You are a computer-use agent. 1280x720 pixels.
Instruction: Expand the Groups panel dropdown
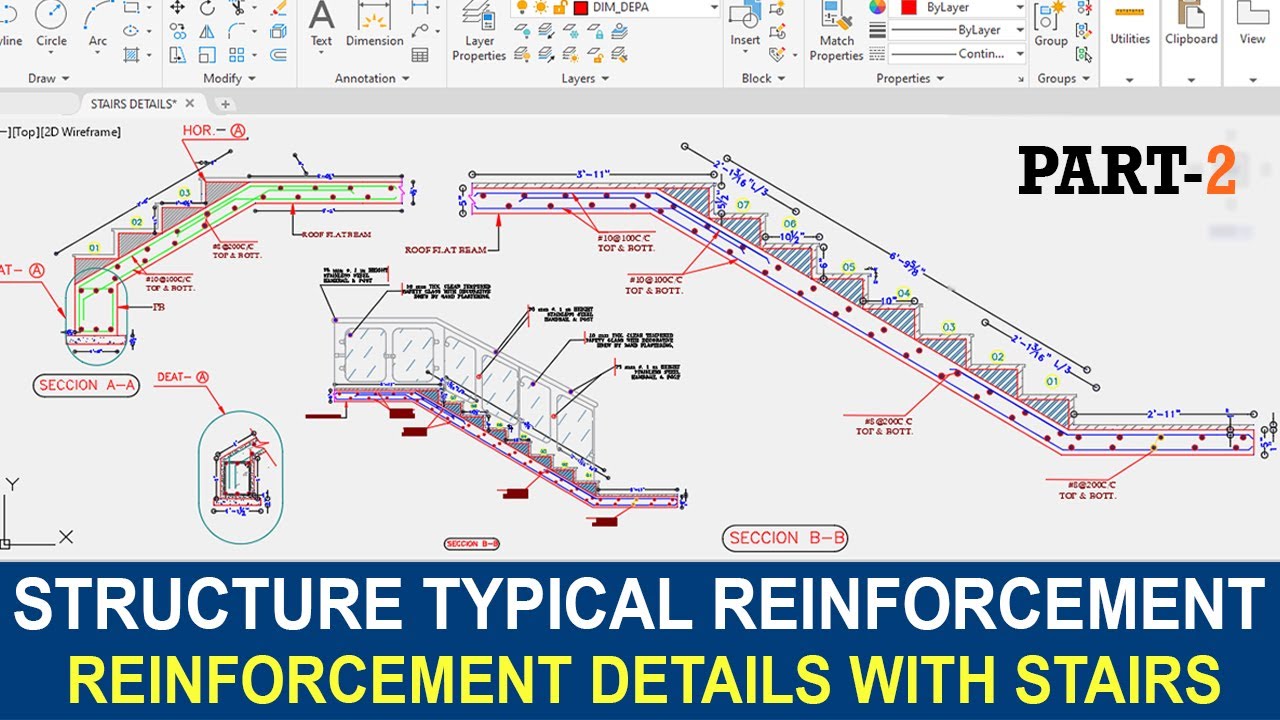[x=1063, y=78]
